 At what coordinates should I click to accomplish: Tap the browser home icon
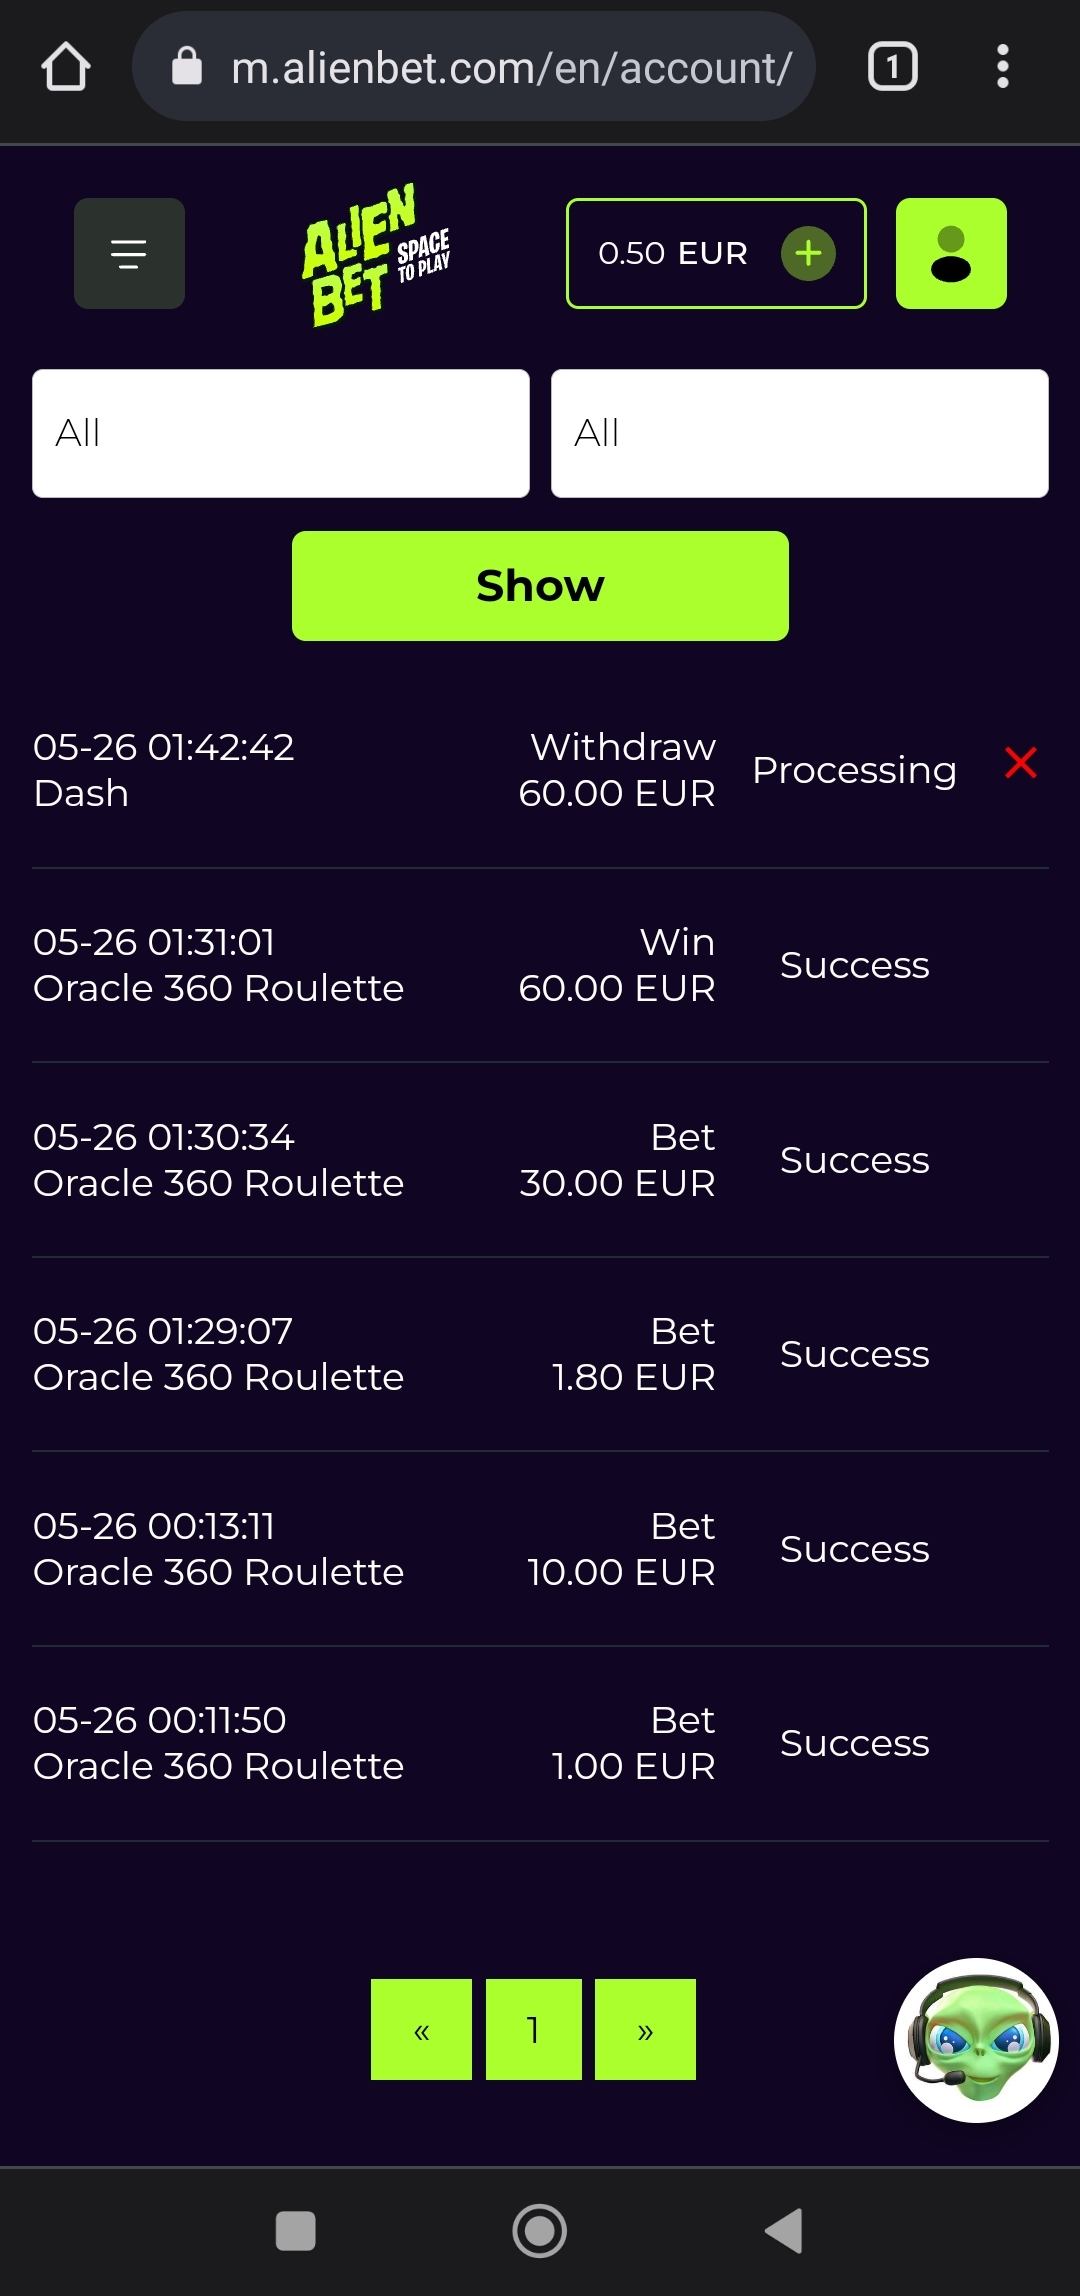[x=66, y=68]
